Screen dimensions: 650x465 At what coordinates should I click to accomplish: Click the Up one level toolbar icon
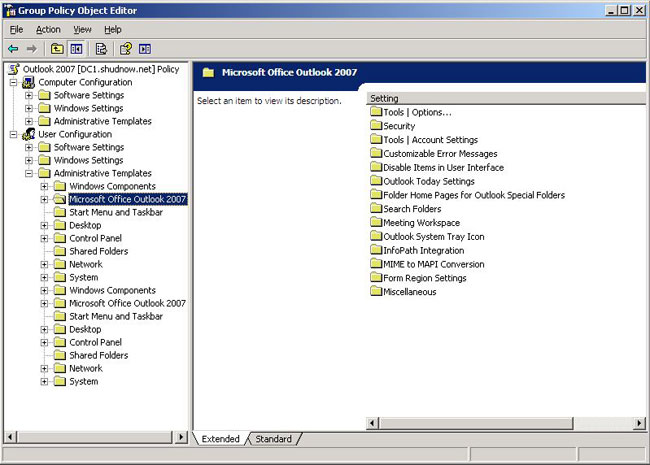57,48
